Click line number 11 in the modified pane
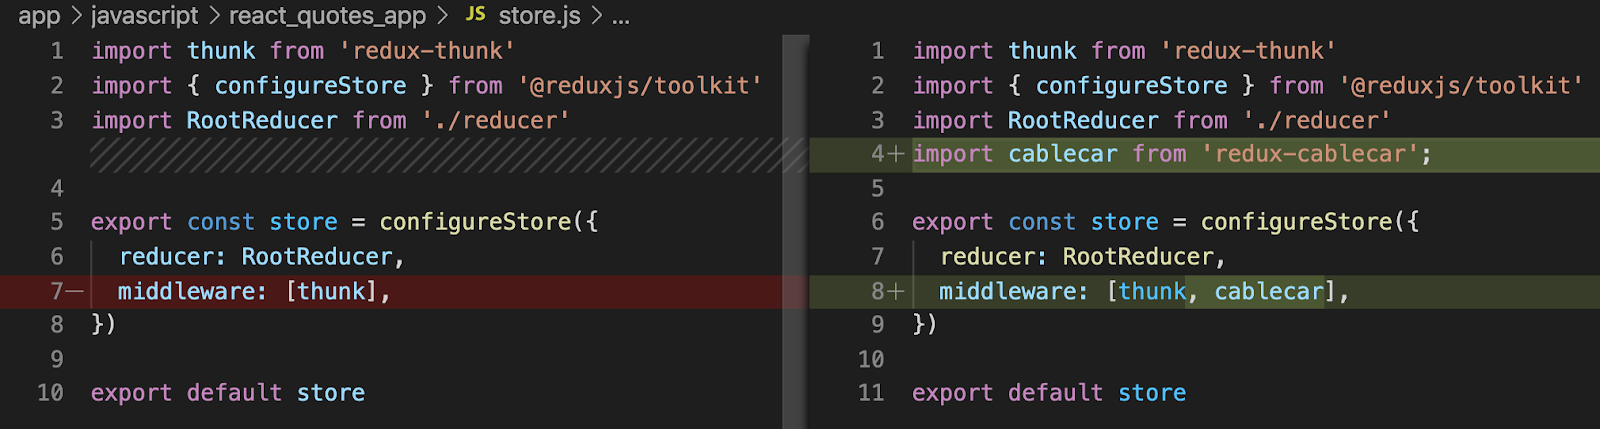This screenshot has height=429, width=1600. (871, 393)
